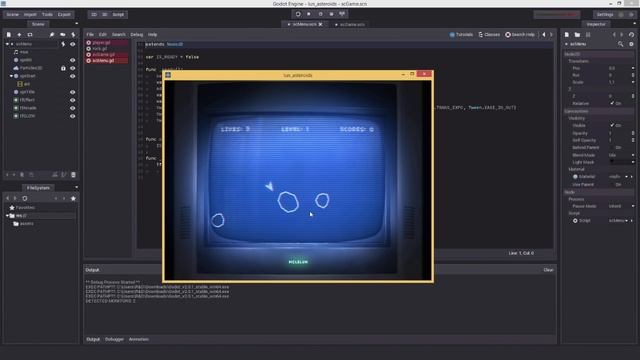Click the Light Mask field in Inspector
Viewport: 640px width, 360px height.
click(622, 162)
